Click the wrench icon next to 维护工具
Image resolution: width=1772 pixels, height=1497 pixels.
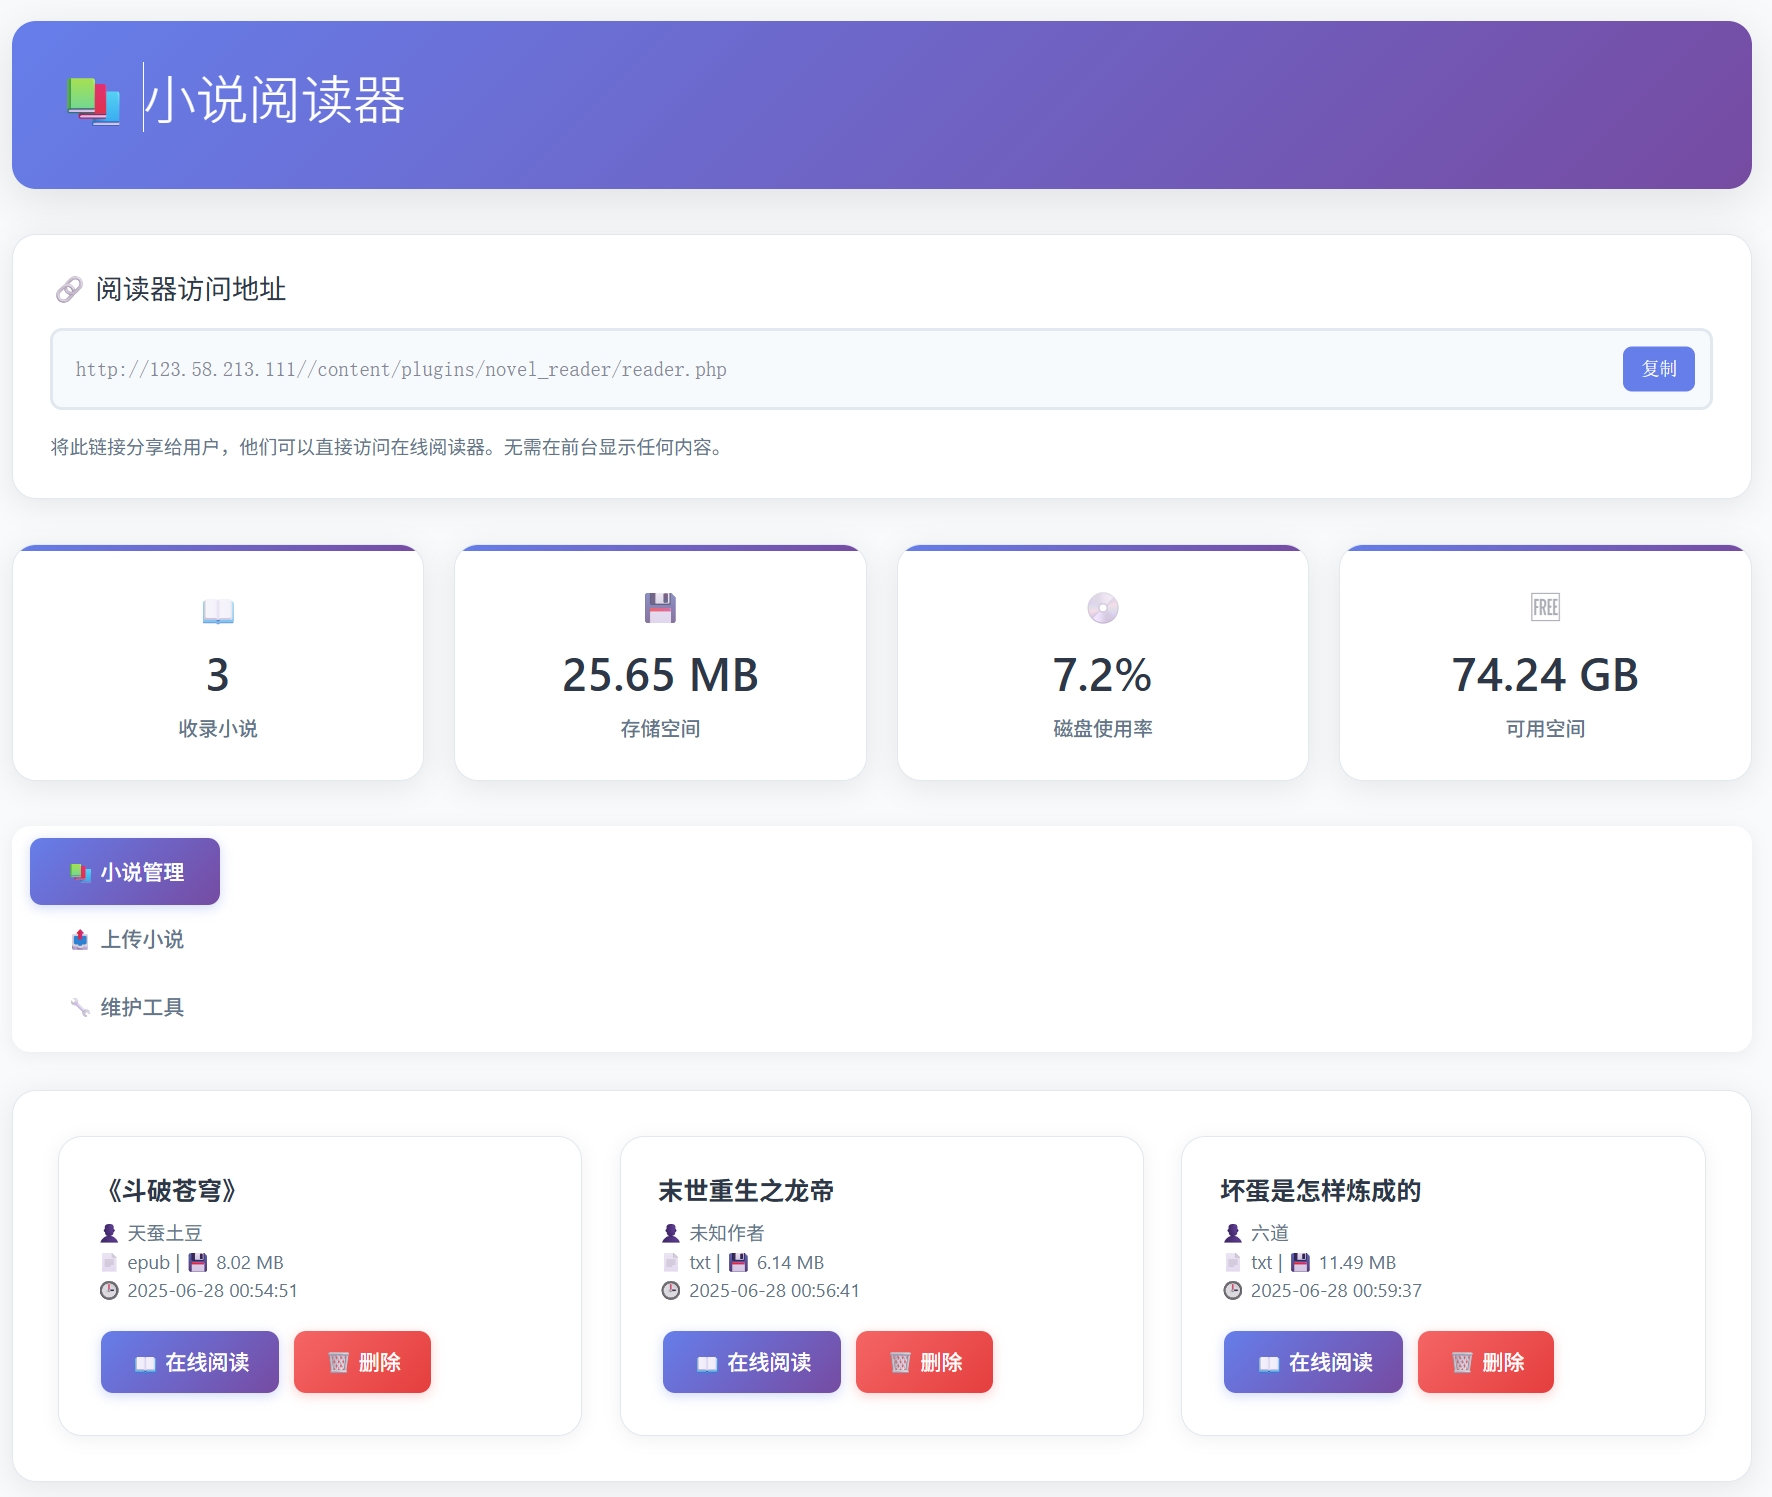(80, 1007)
